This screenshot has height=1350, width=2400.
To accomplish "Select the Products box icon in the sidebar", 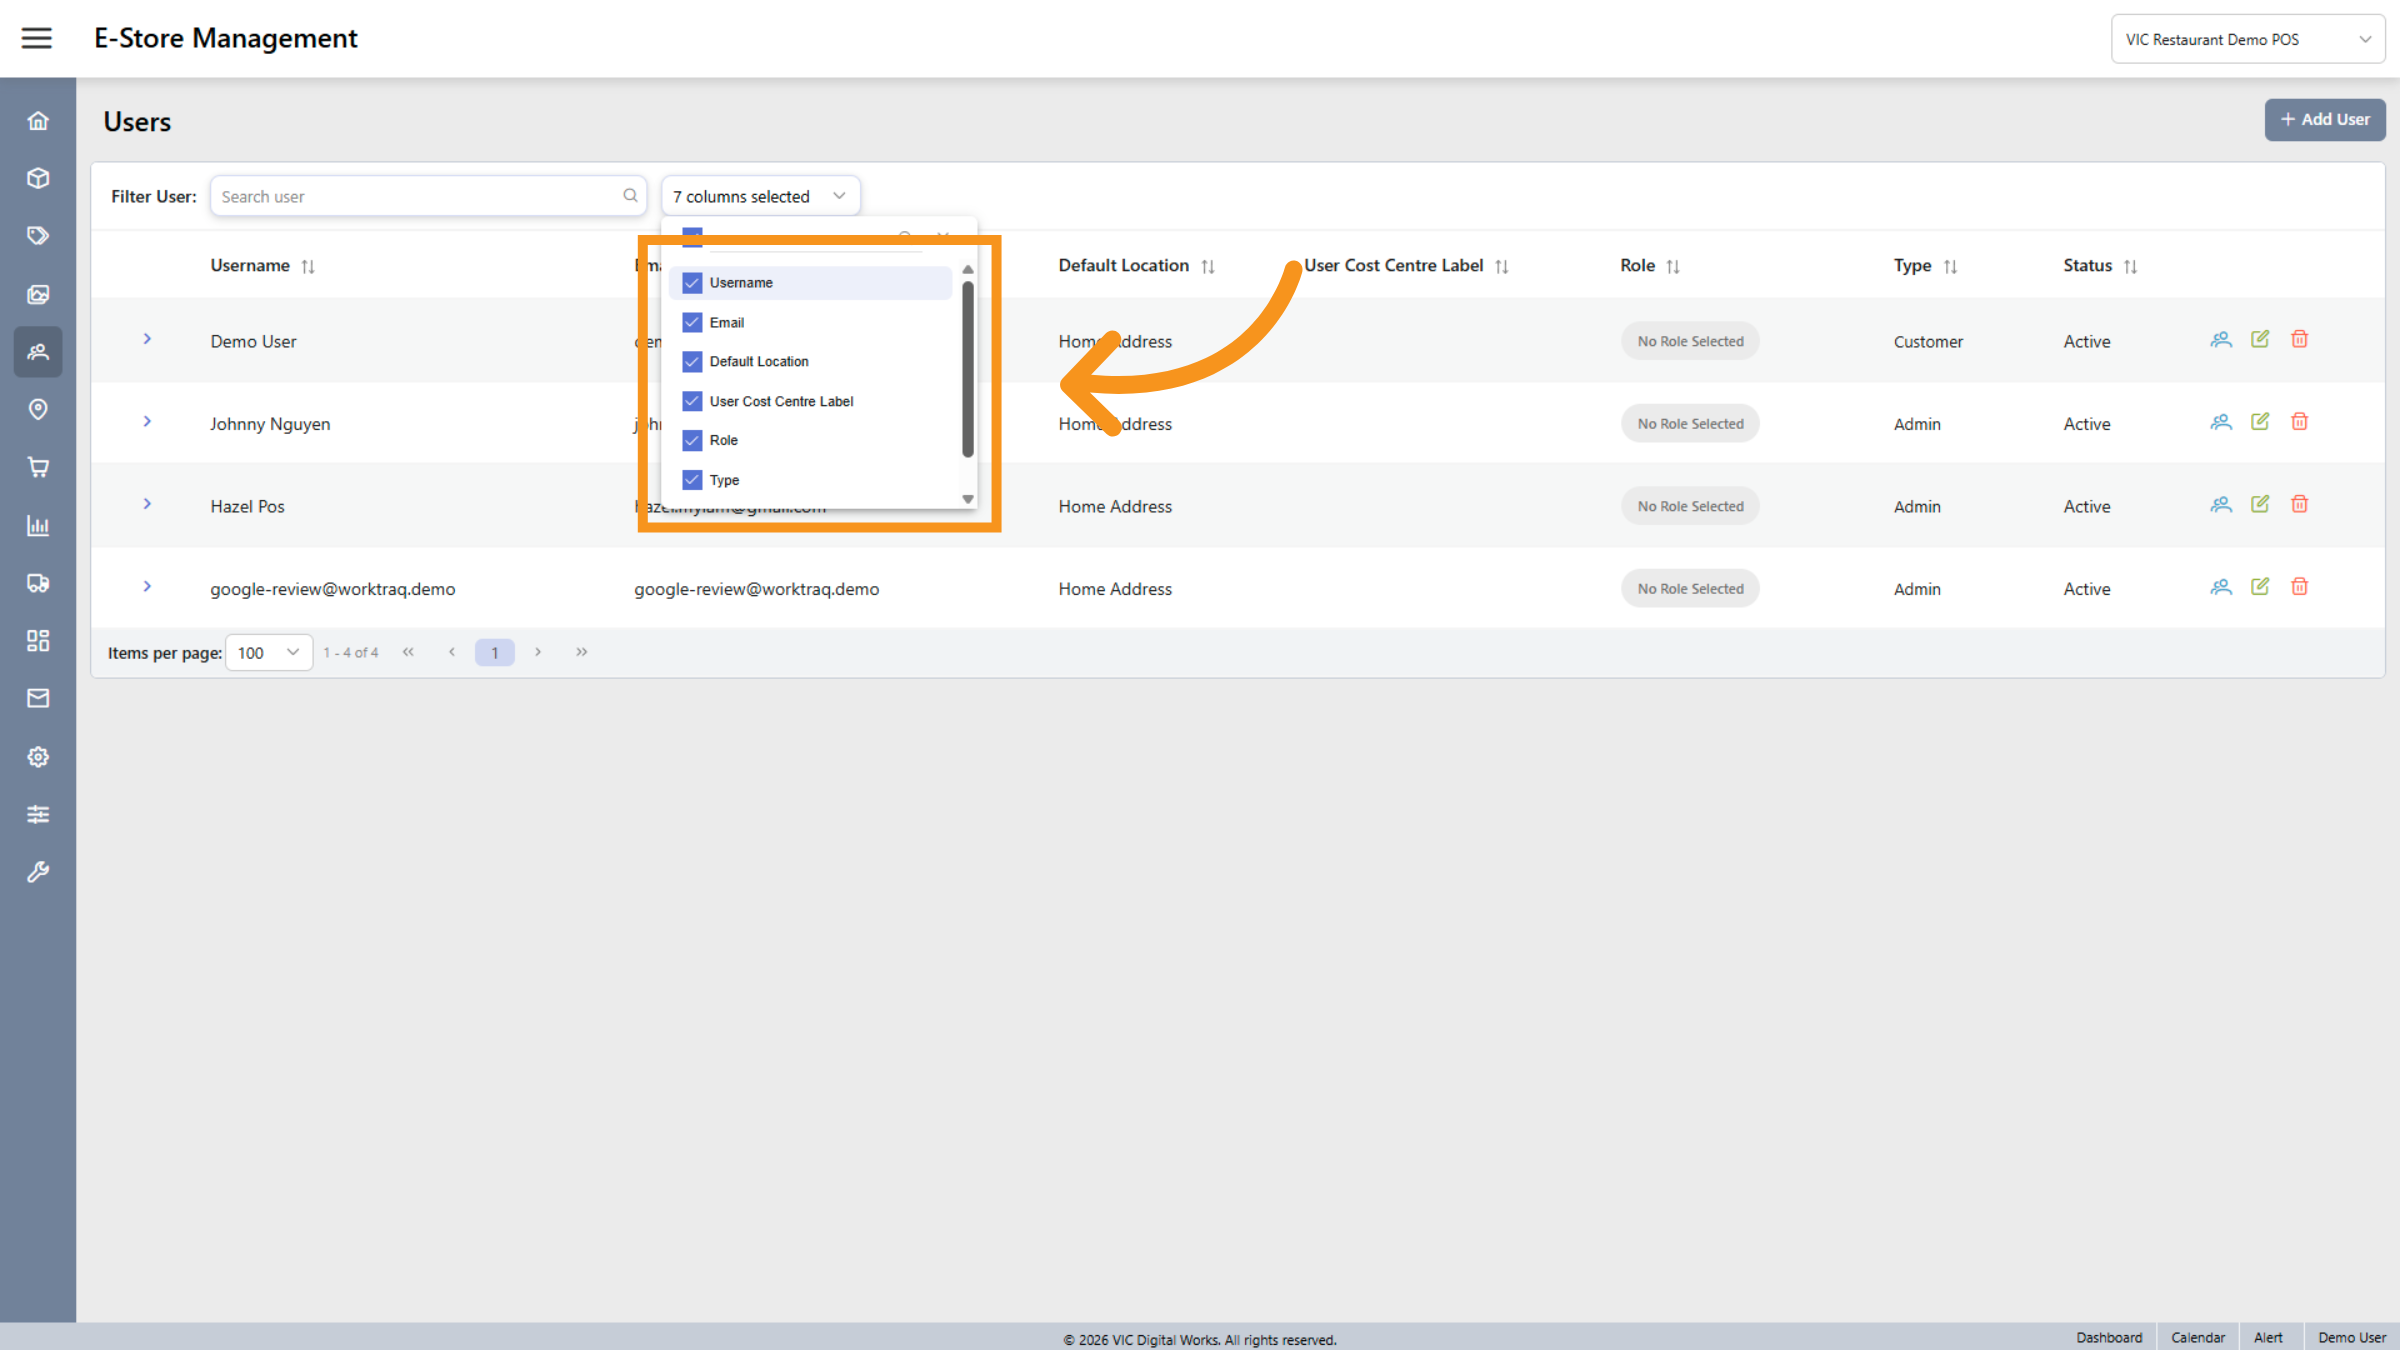I will (38, 178).
